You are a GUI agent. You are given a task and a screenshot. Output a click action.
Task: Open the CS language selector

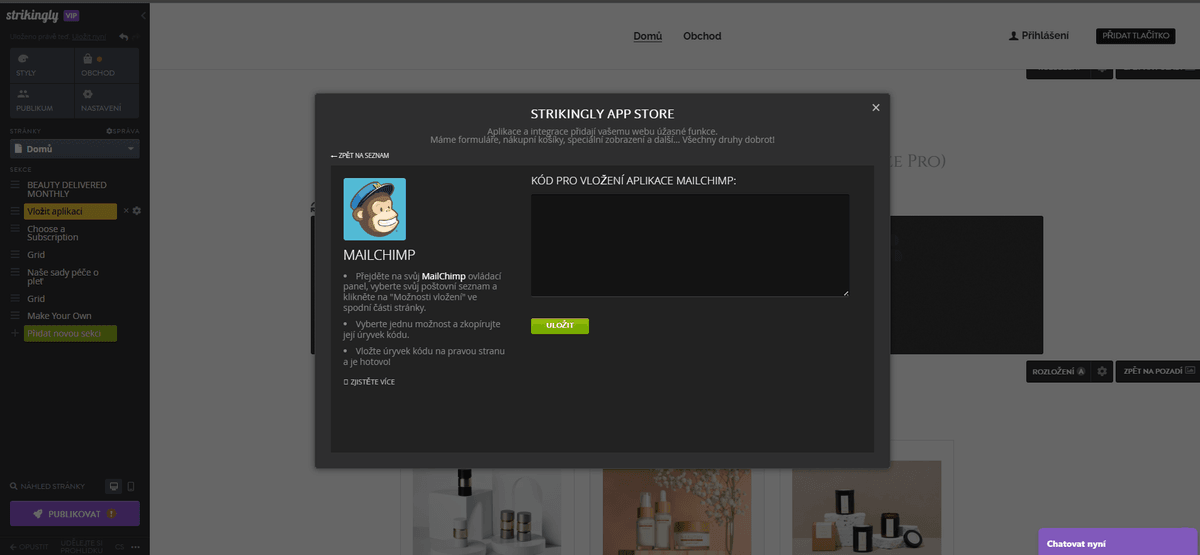[x=119, y=547]
